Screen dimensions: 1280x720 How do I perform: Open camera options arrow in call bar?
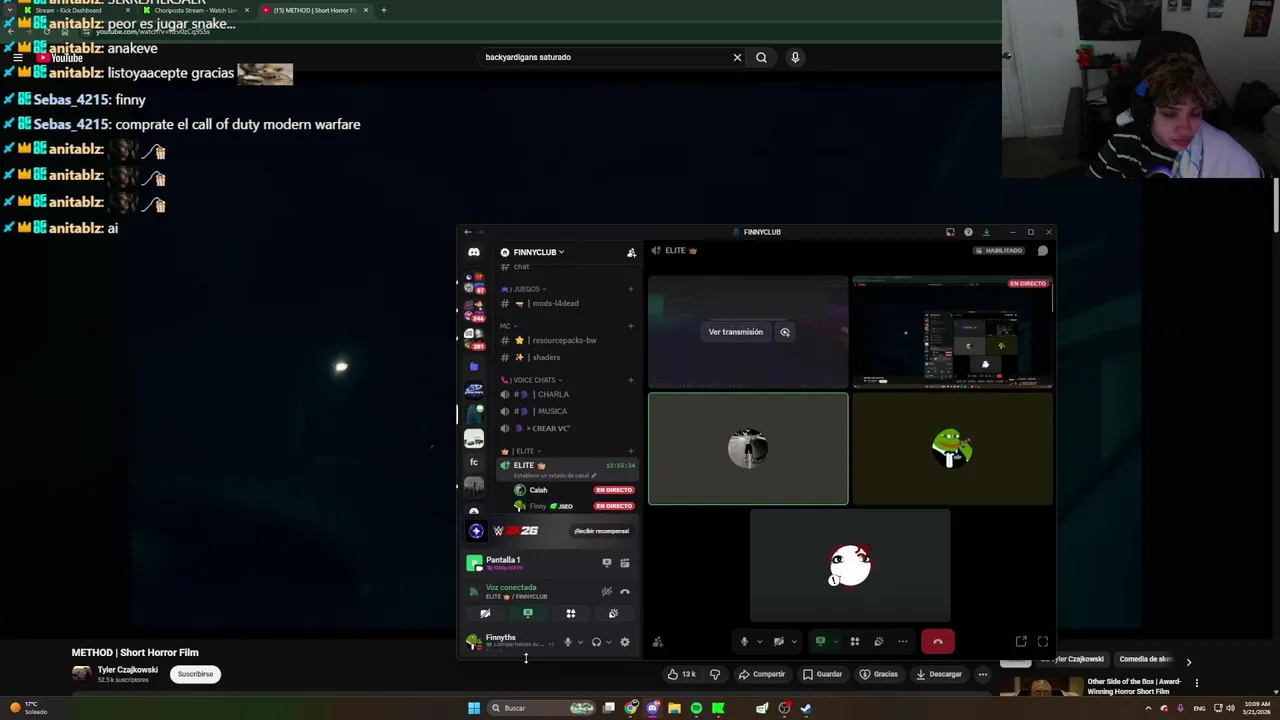pos(794,641)
